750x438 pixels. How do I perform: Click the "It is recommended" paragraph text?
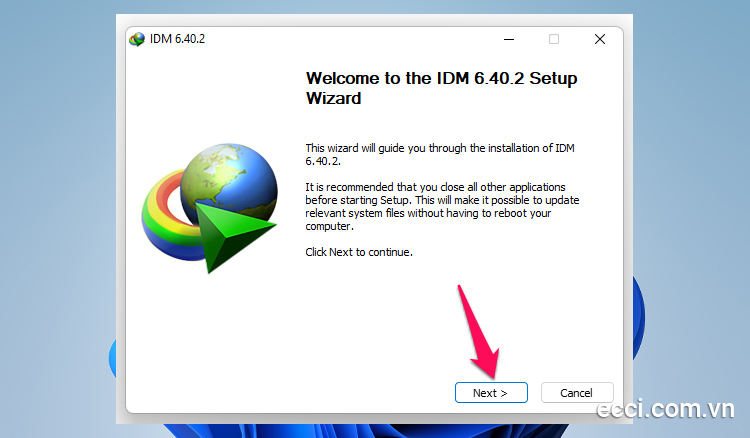tap(440, 206)
